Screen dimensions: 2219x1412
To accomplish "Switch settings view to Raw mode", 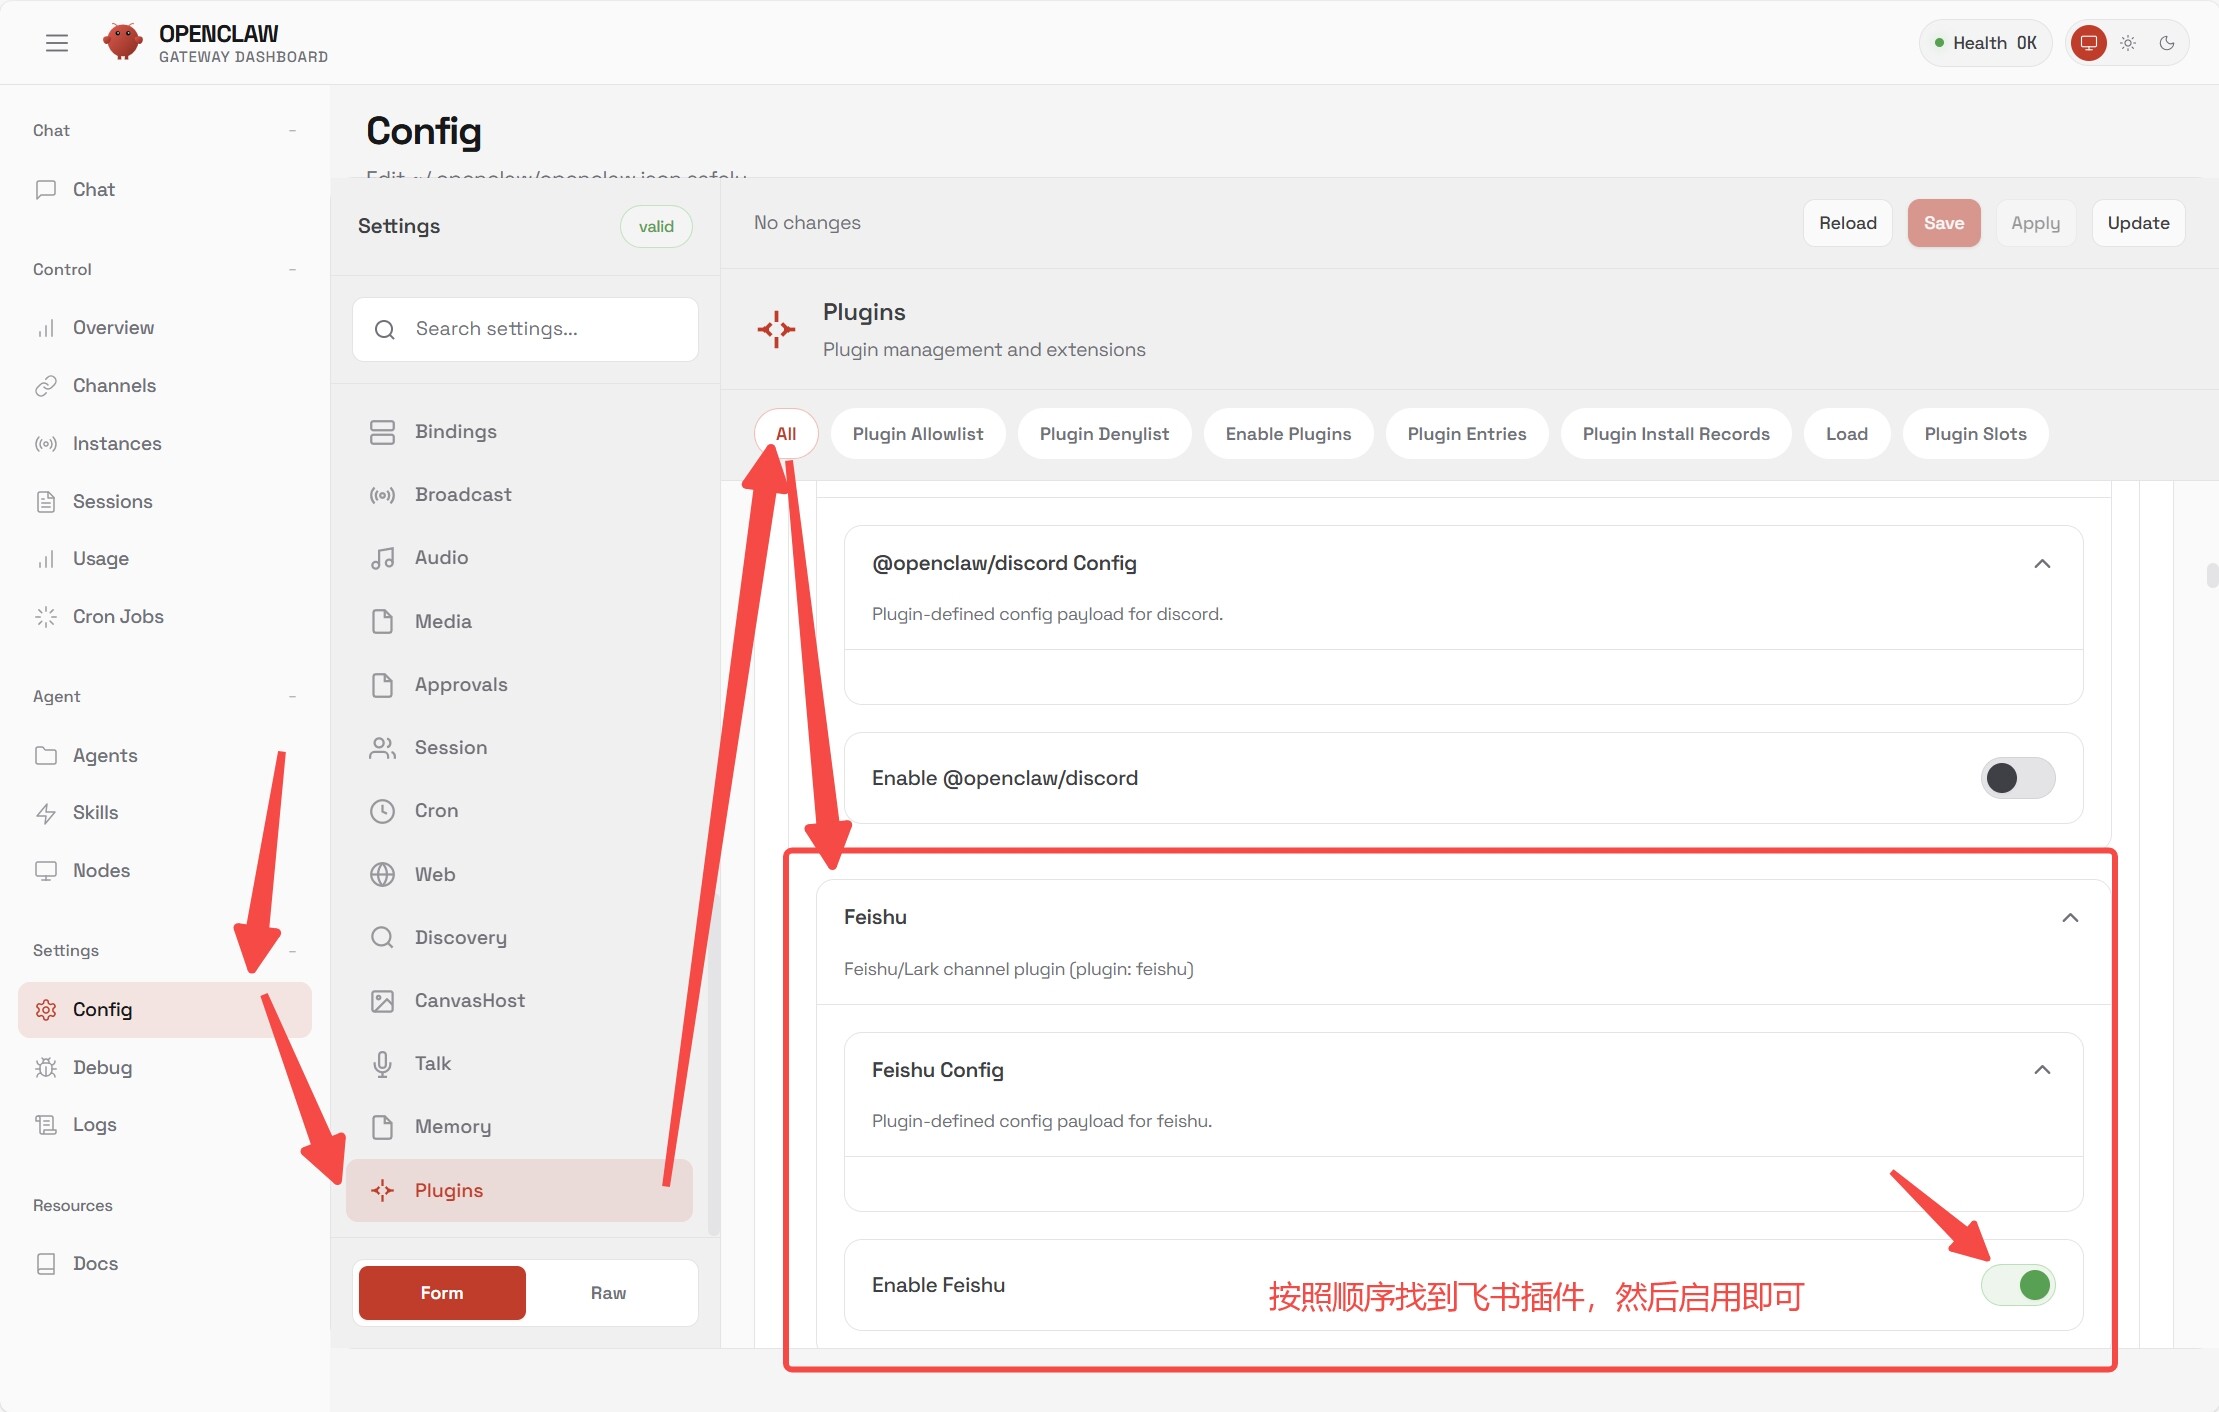I will click(x=608, y=1293).
